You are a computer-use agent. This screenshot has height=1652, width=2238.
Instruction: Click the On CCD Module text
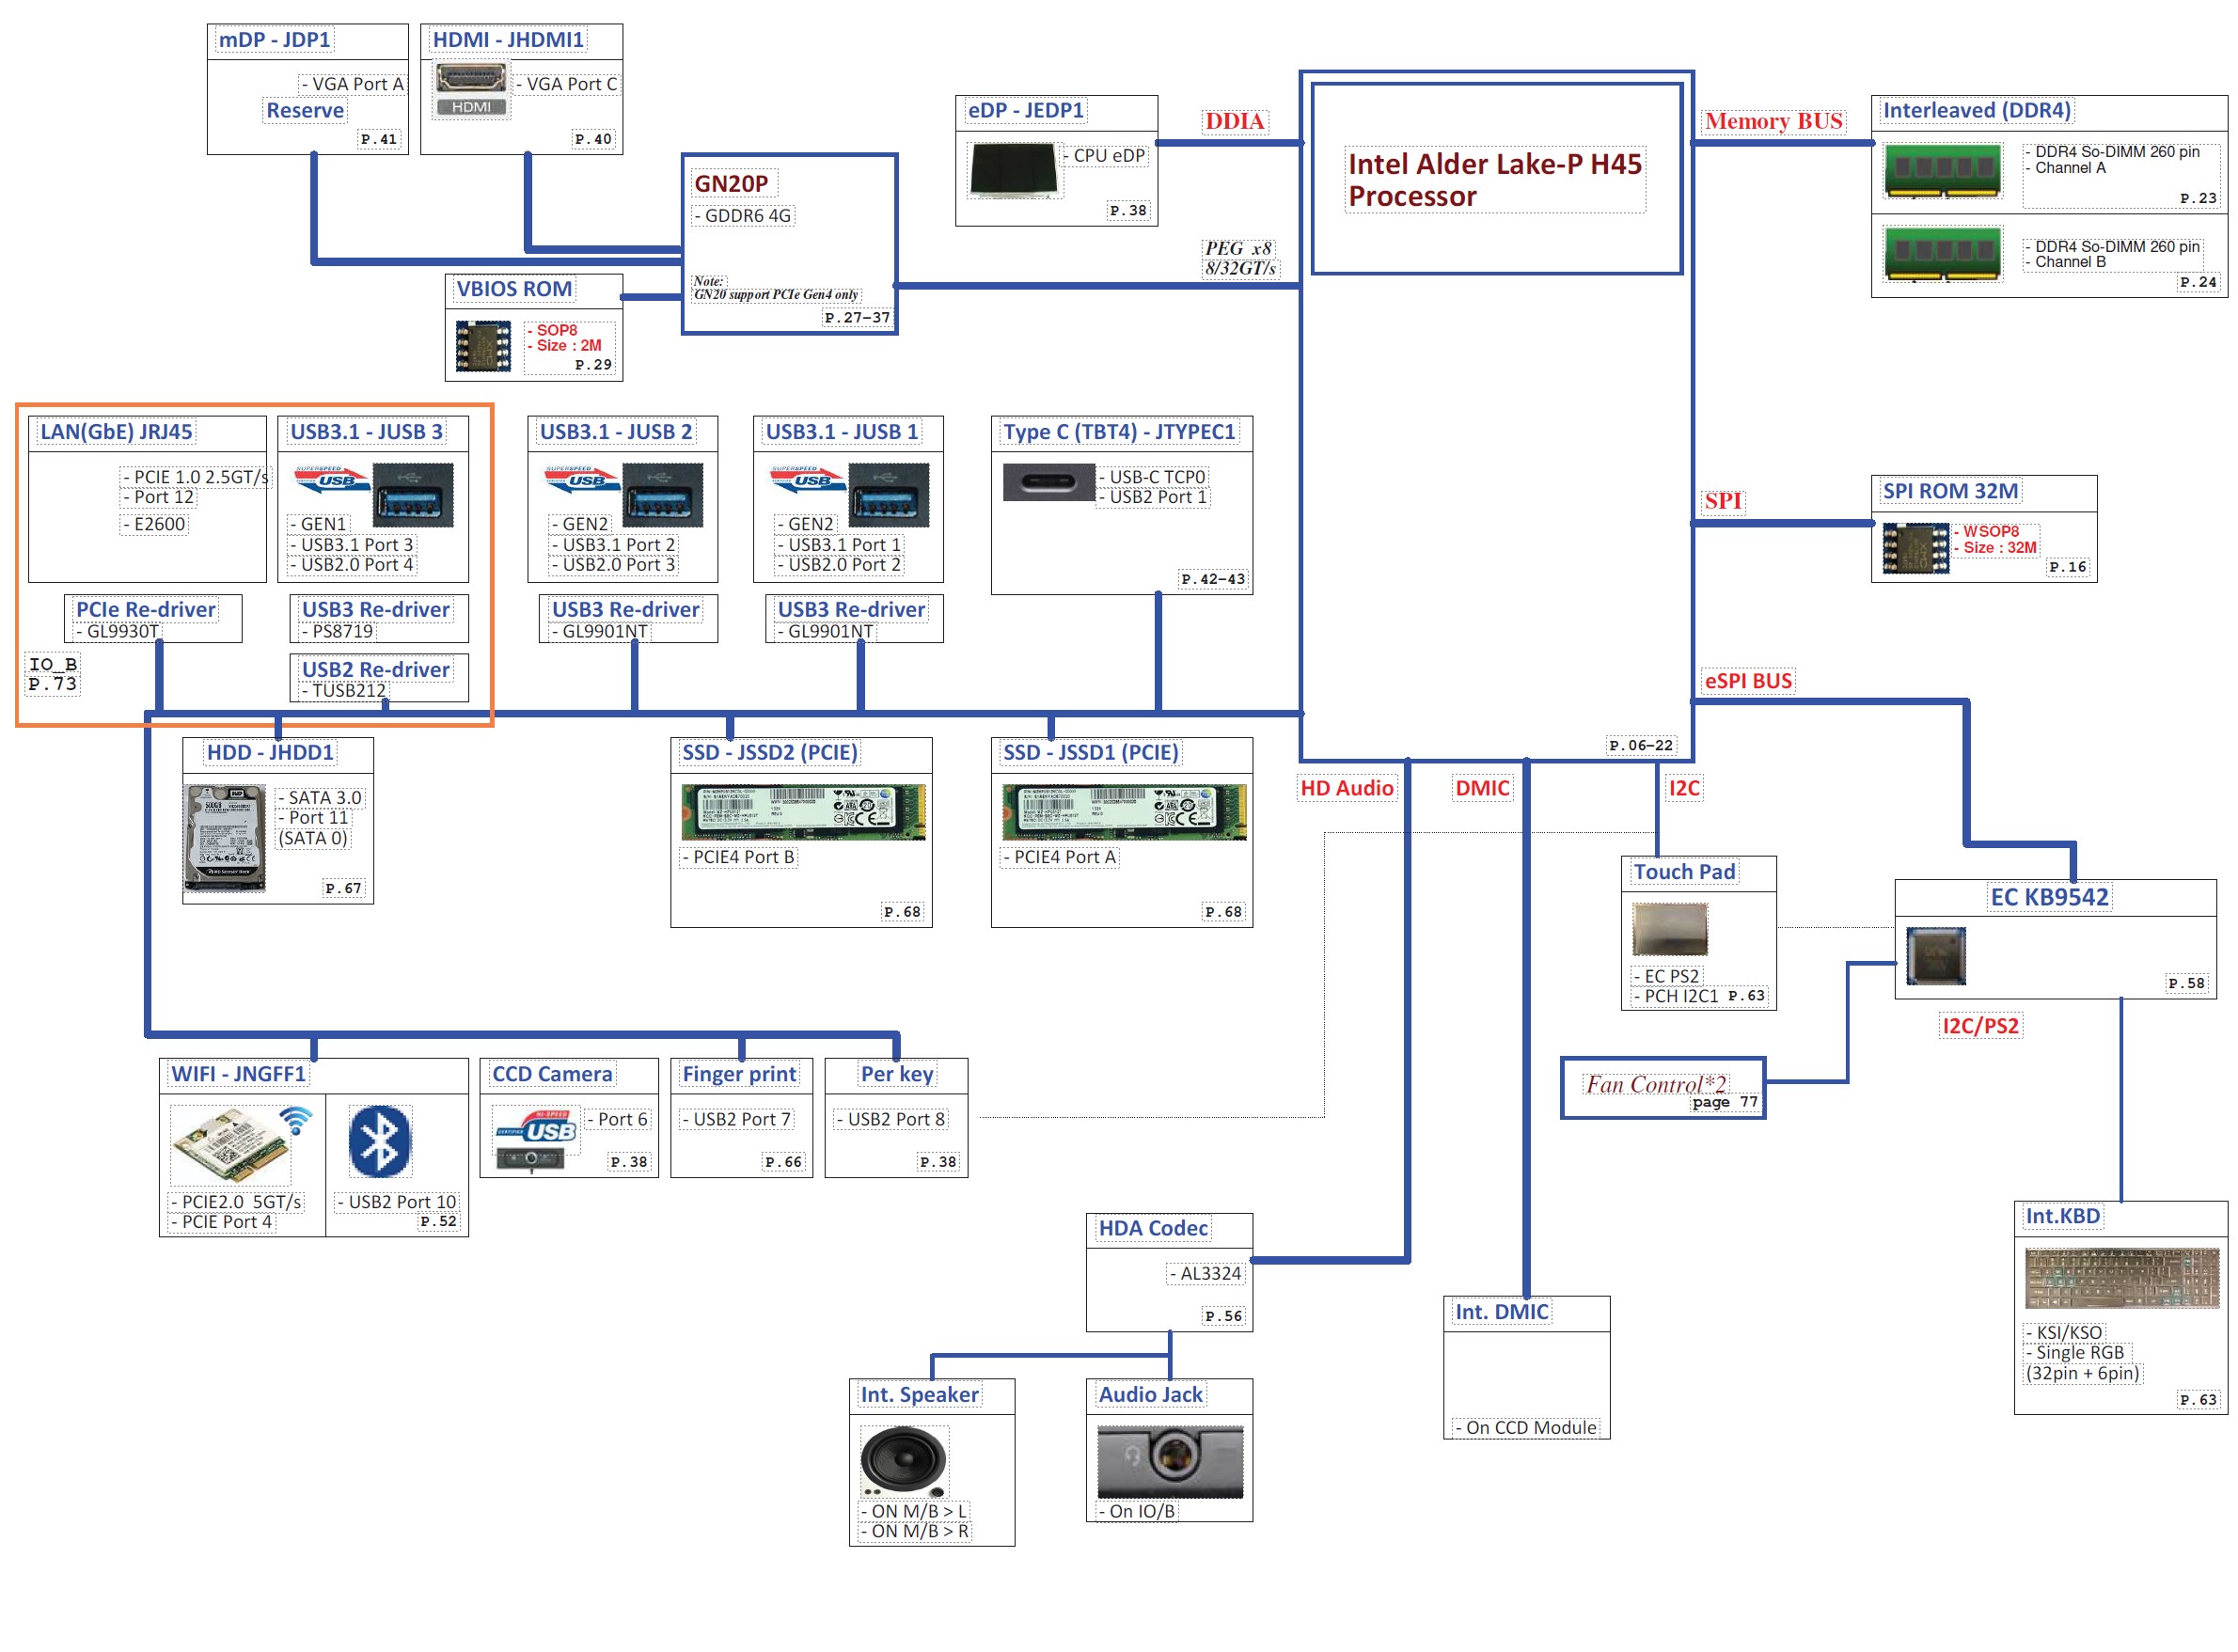click(x=1526, y=1429)
